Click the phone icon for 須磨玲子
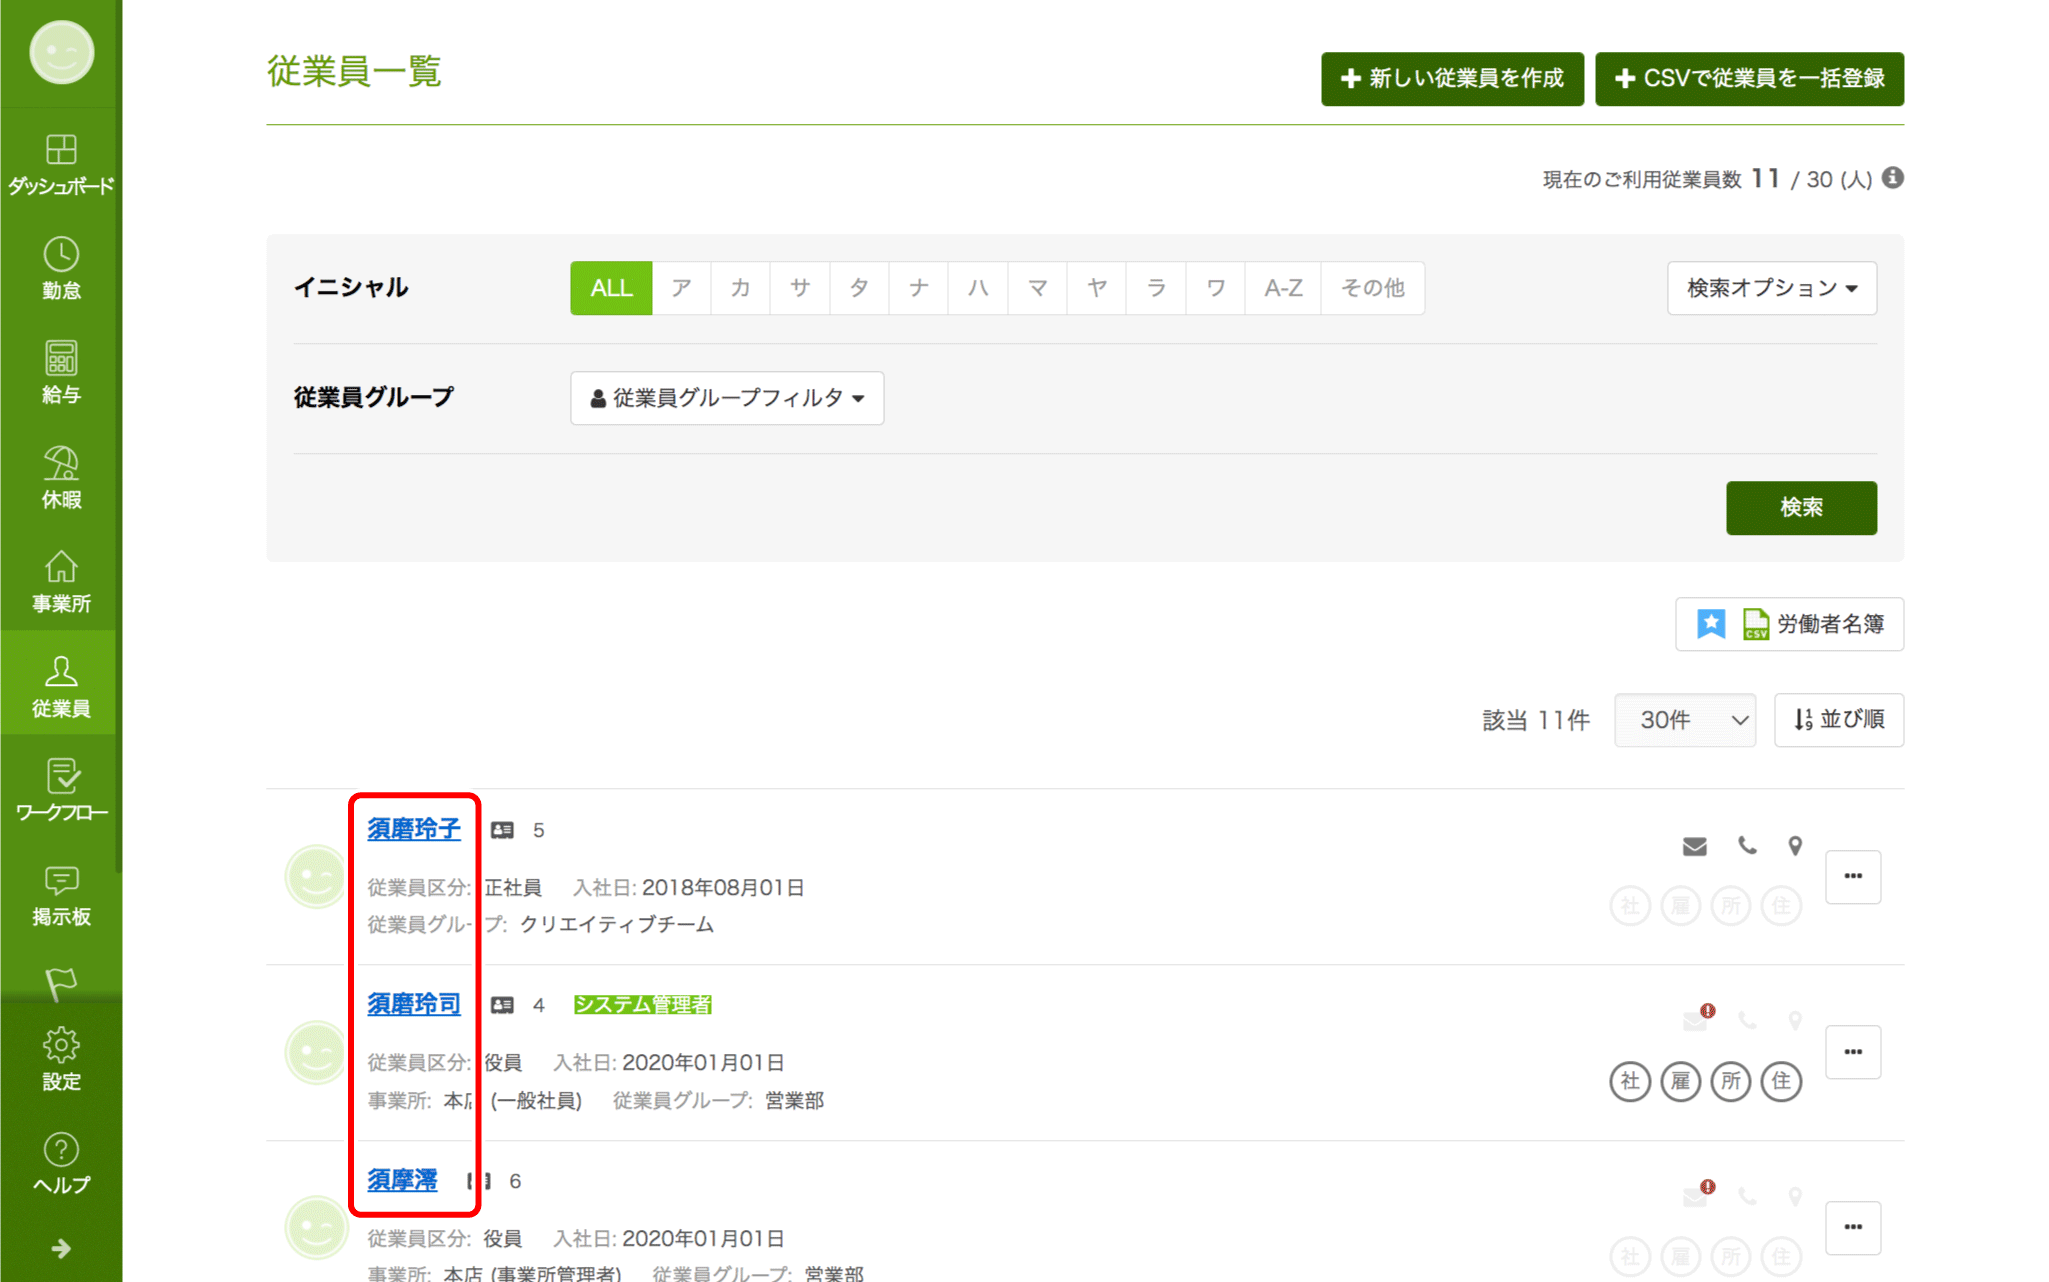Screen dimensions: 2049x1282 pyautogui.click(x=1747, y=845)
